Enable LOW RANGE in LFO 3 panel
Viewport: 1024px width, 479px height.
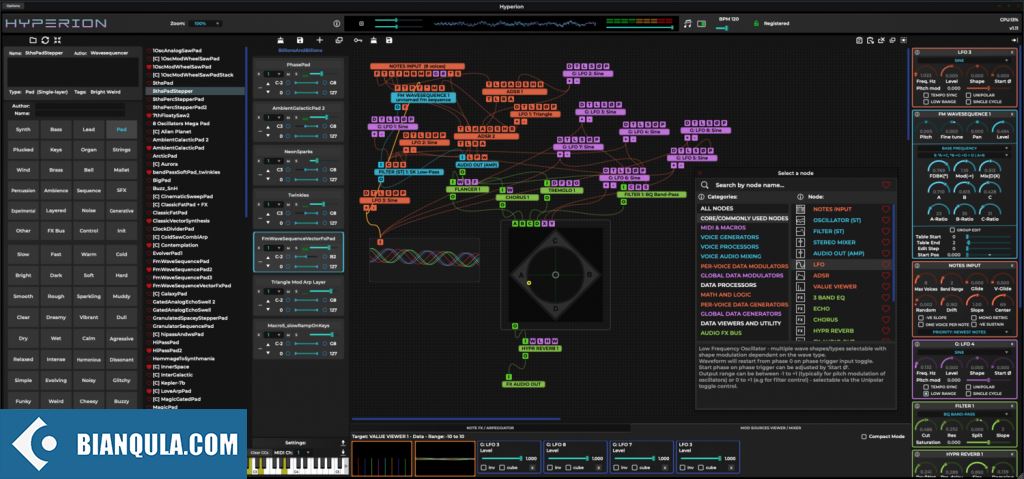[926, 102]
